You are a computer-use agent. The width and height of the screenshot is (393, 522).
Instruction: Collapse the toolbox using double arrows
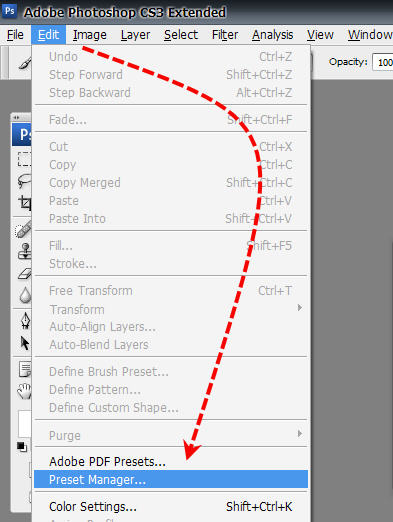coord(17,117)
